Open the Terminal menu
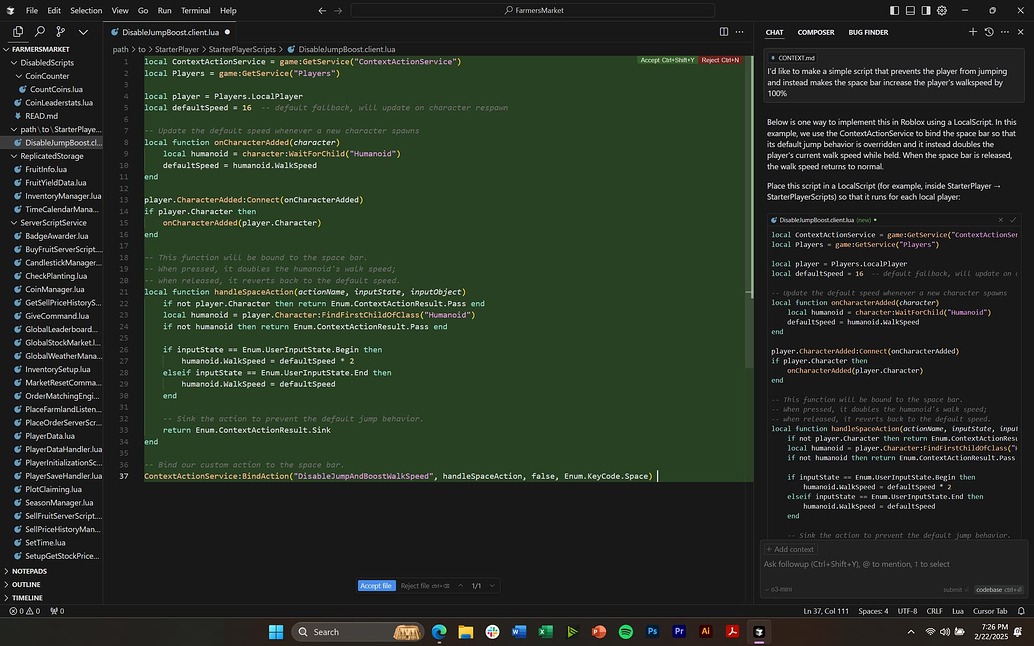 click(x=195, y=11)
